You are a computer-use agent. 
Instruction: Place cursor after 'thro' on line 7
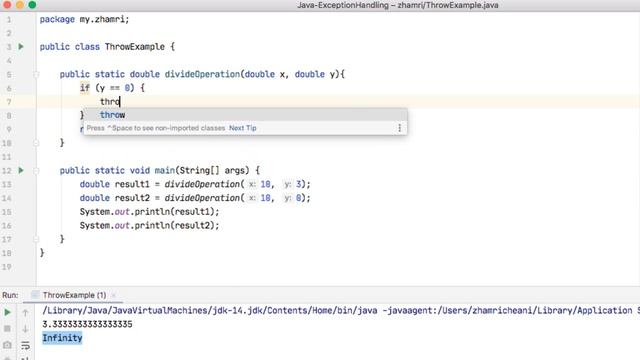(x=120, y=102)
